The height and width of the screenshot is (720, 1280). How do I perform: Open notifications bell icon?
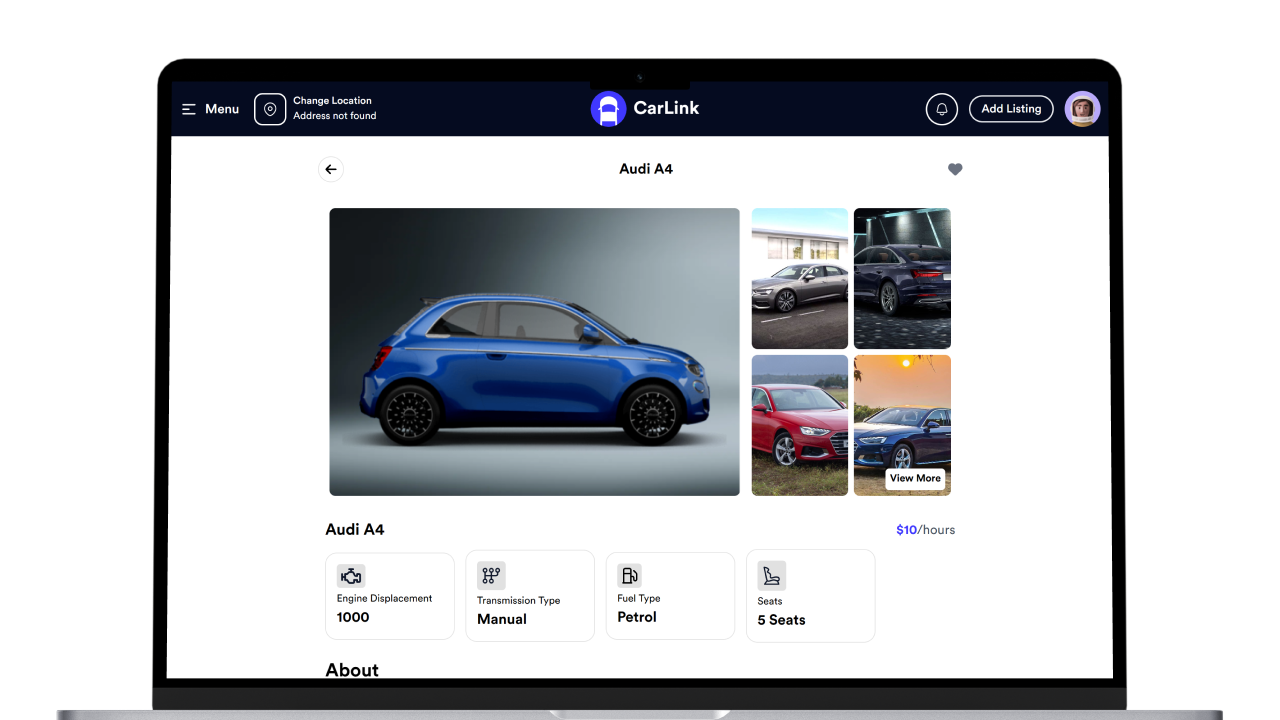coord(942,109)
